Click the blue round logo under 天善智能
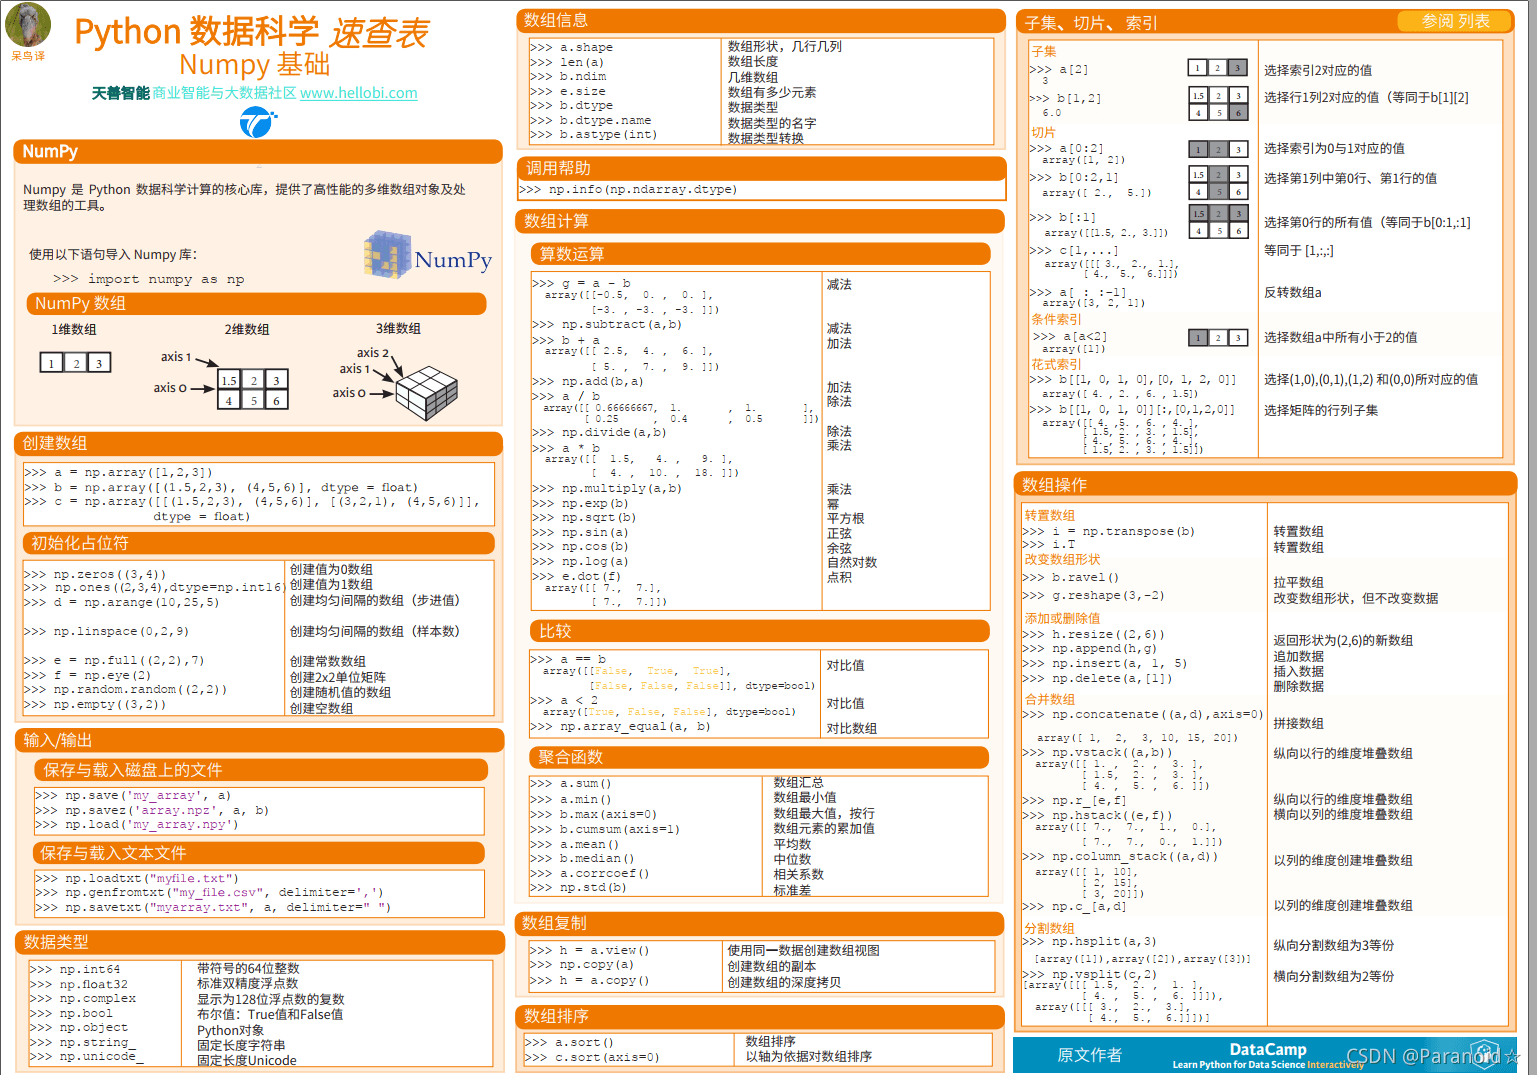 click(257, 122)
